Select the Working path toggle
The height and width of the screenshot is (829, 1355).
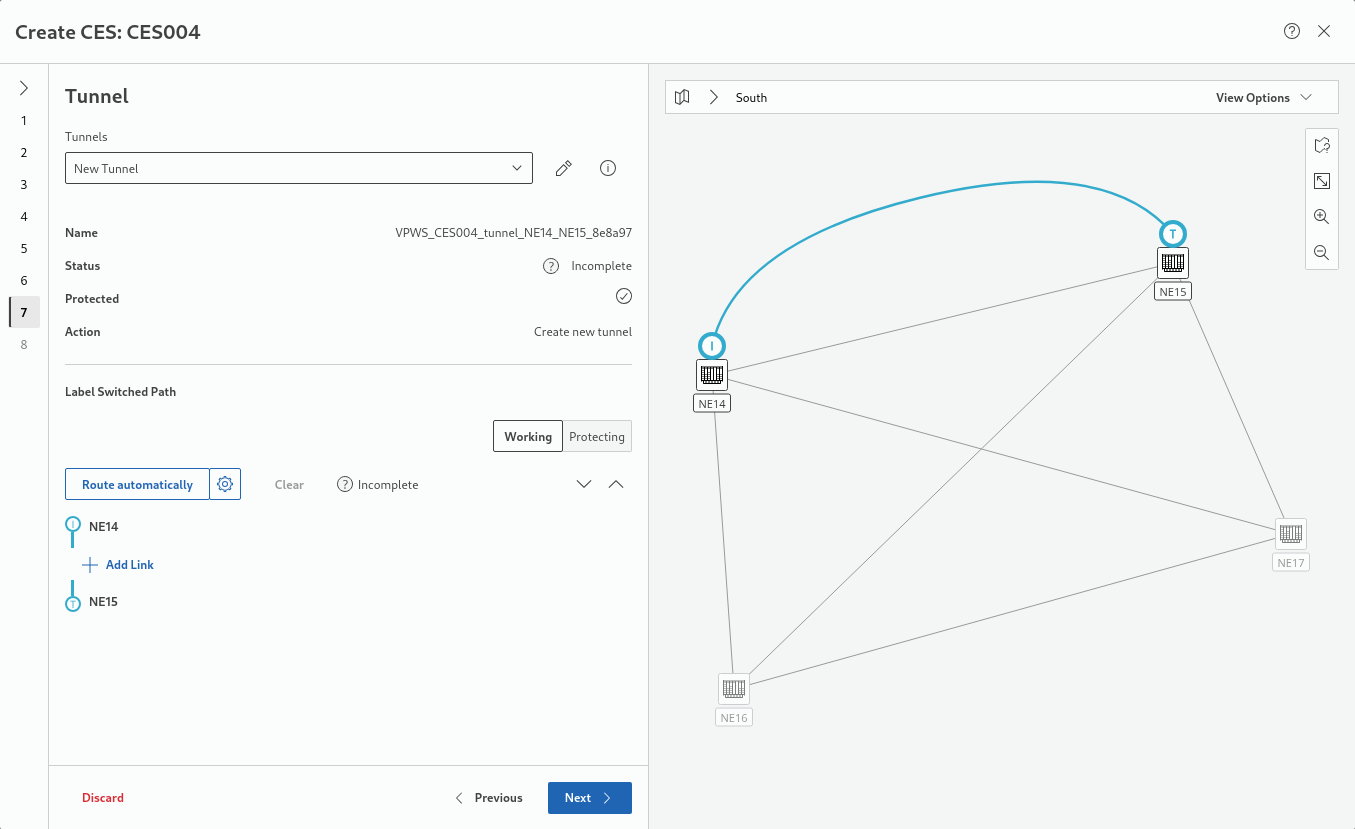point(527,436)
